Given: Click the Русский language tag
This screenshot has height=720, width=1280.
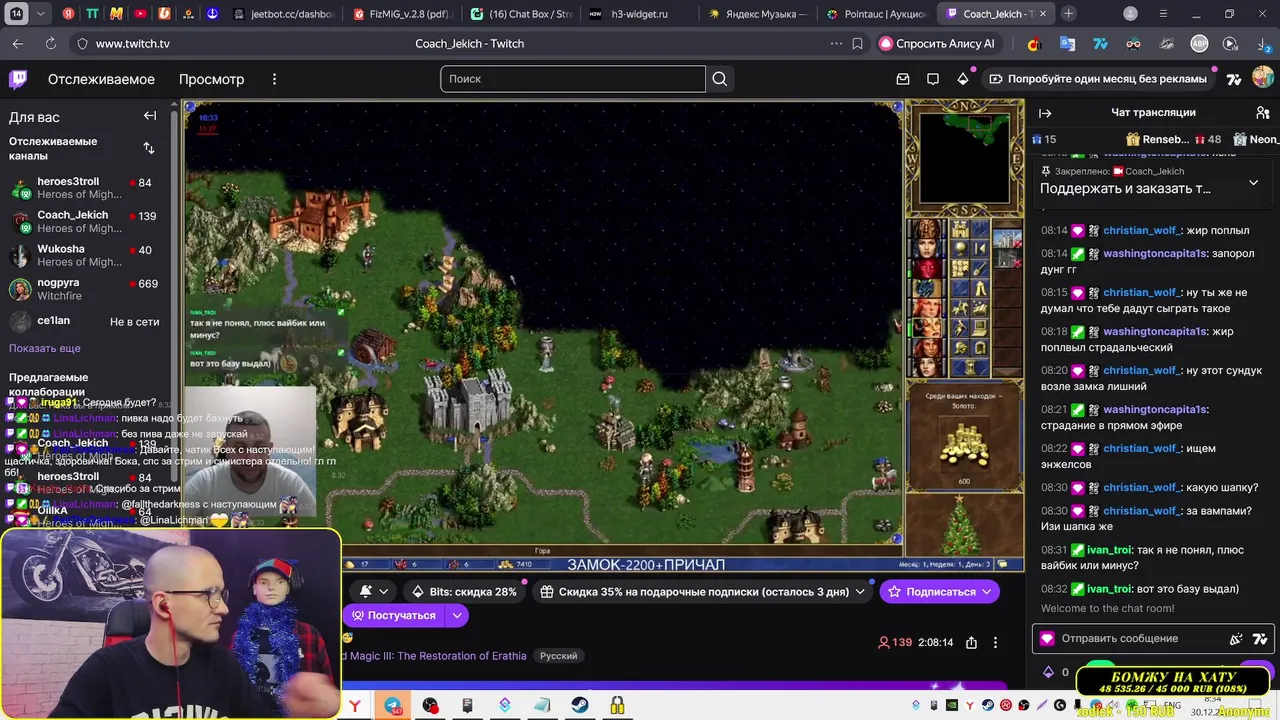Looking at the screenshot, I should coord(558,656).
